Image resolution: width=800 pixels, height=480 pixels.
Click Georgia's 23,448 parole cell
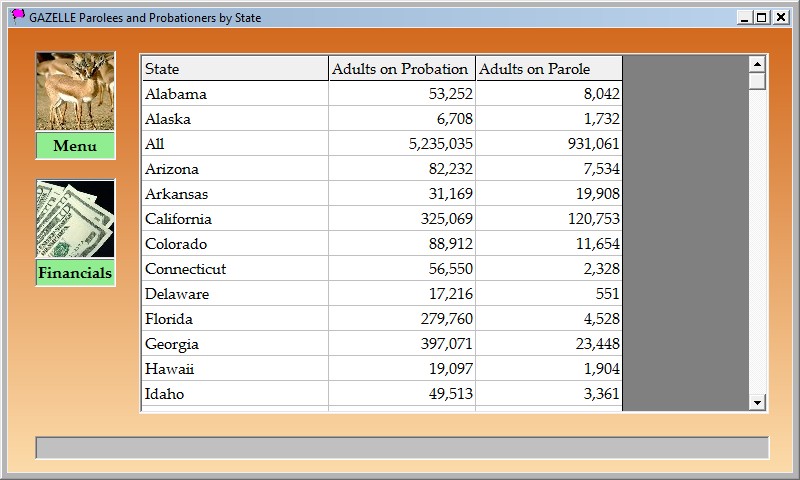548,344
